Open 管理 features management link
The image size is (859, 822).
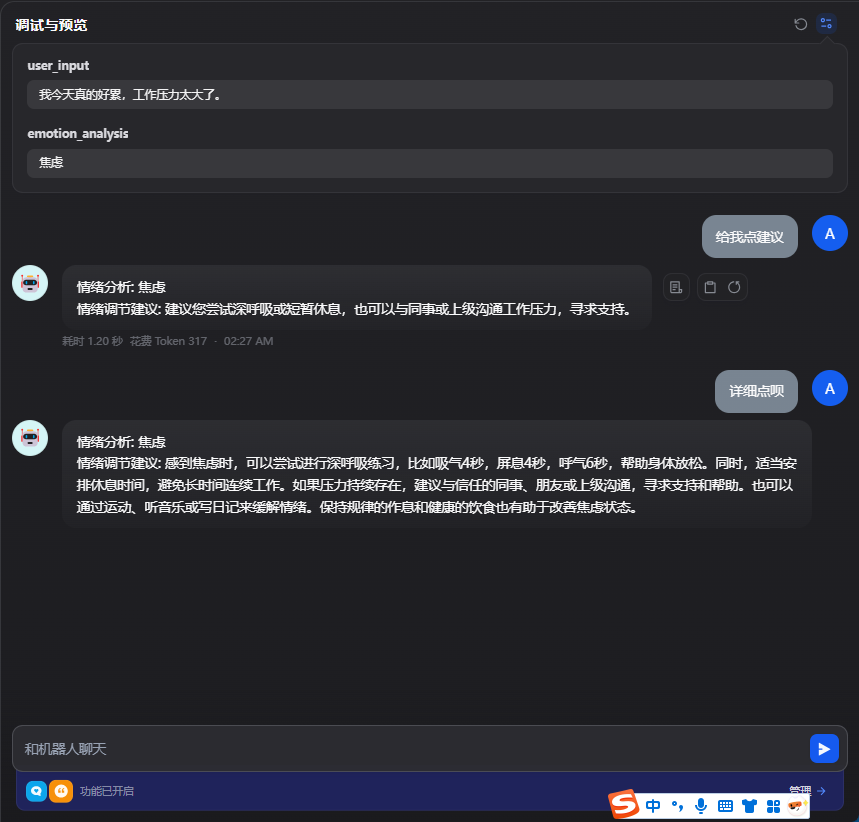click(807, 790)
